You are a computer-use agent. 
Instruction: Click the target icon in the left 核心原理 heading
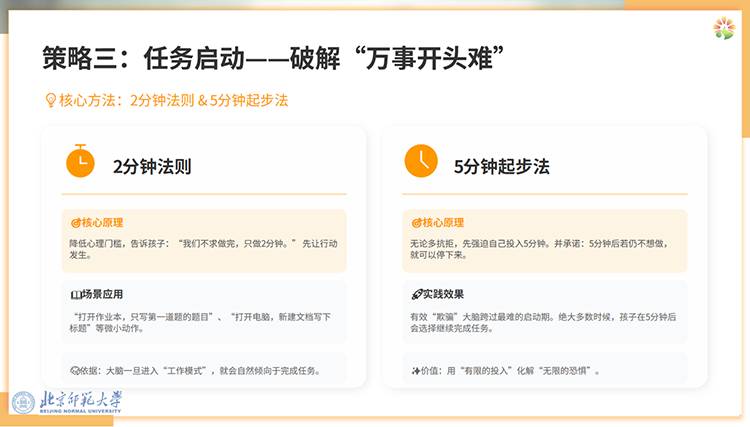[75, 223]
